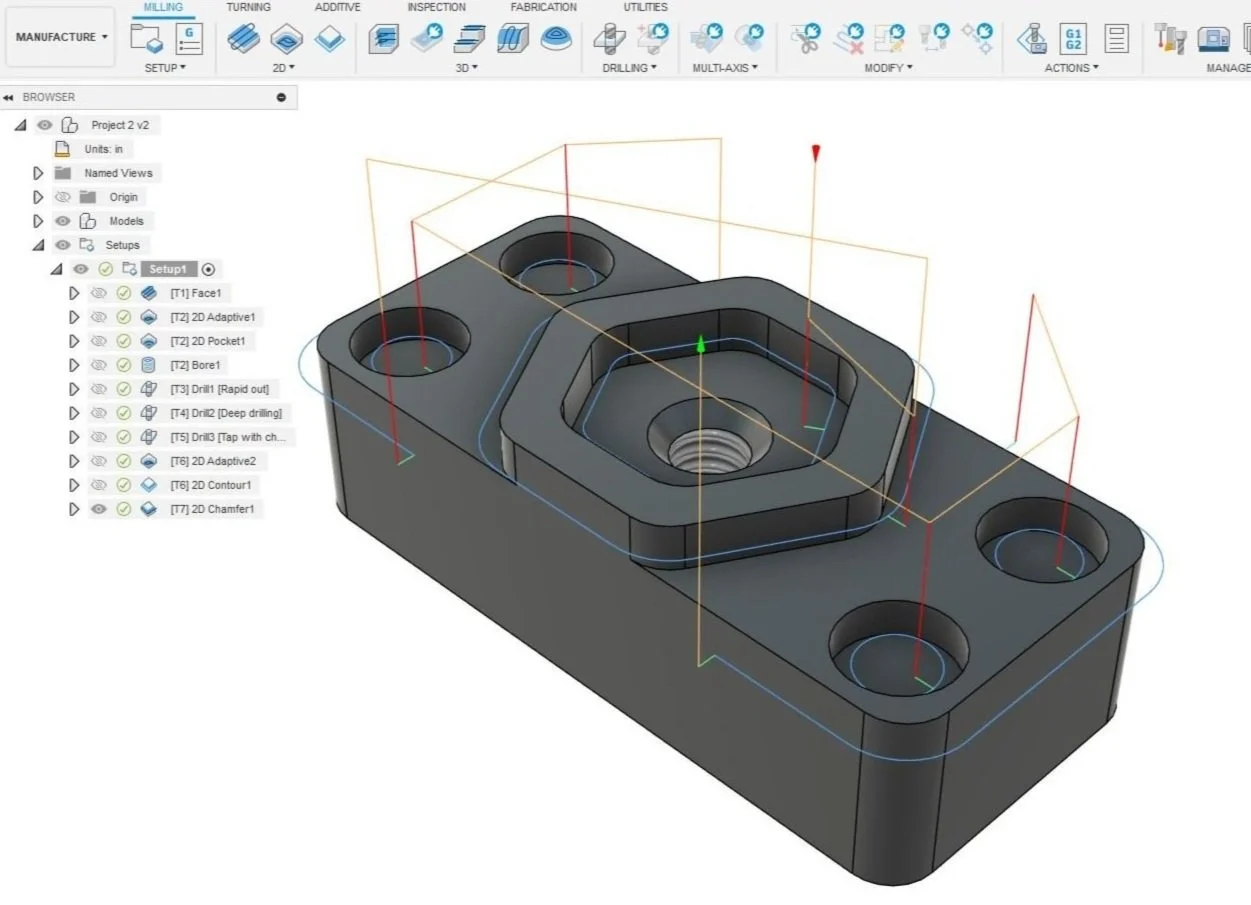Screen dimensions: 1251x905
Task: Choose the dome-shaped last 3D icon
Action: [x=556, y=39]
